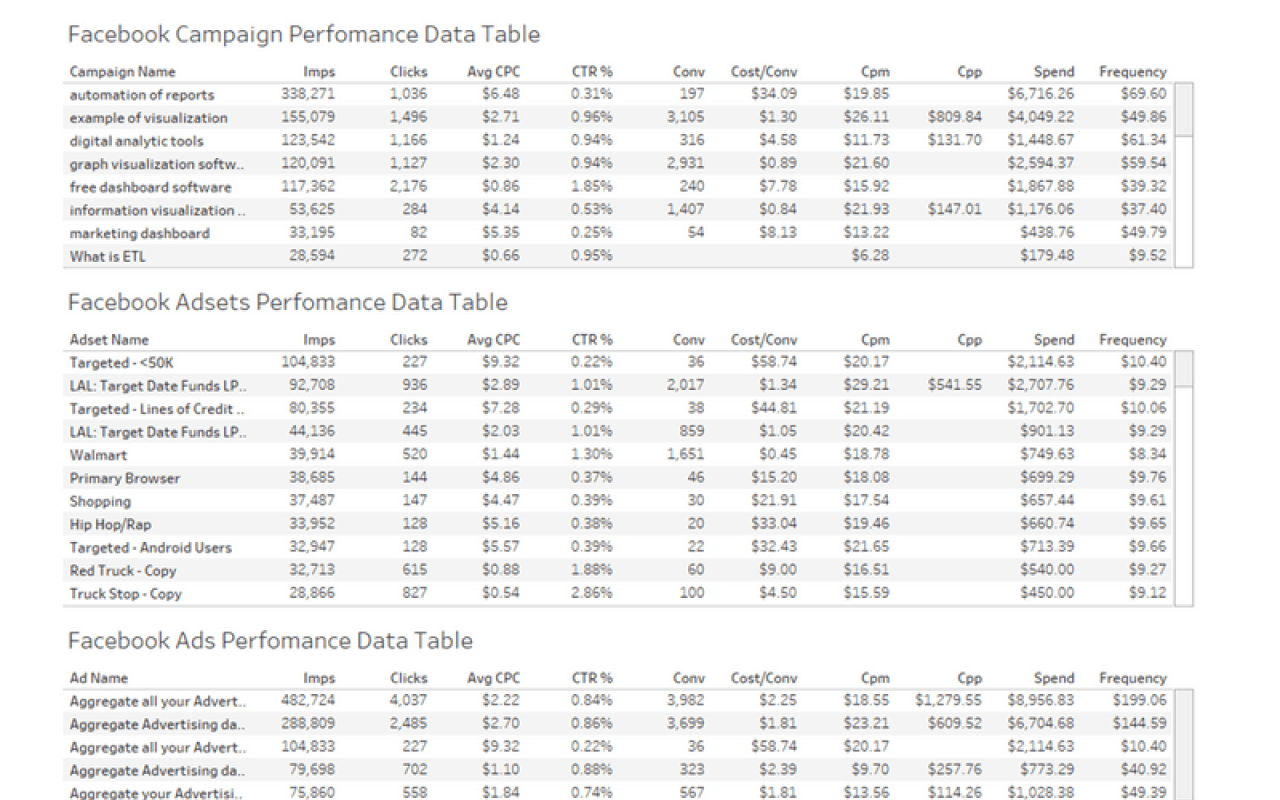Click the Frequency header in Ads table

1132,677
